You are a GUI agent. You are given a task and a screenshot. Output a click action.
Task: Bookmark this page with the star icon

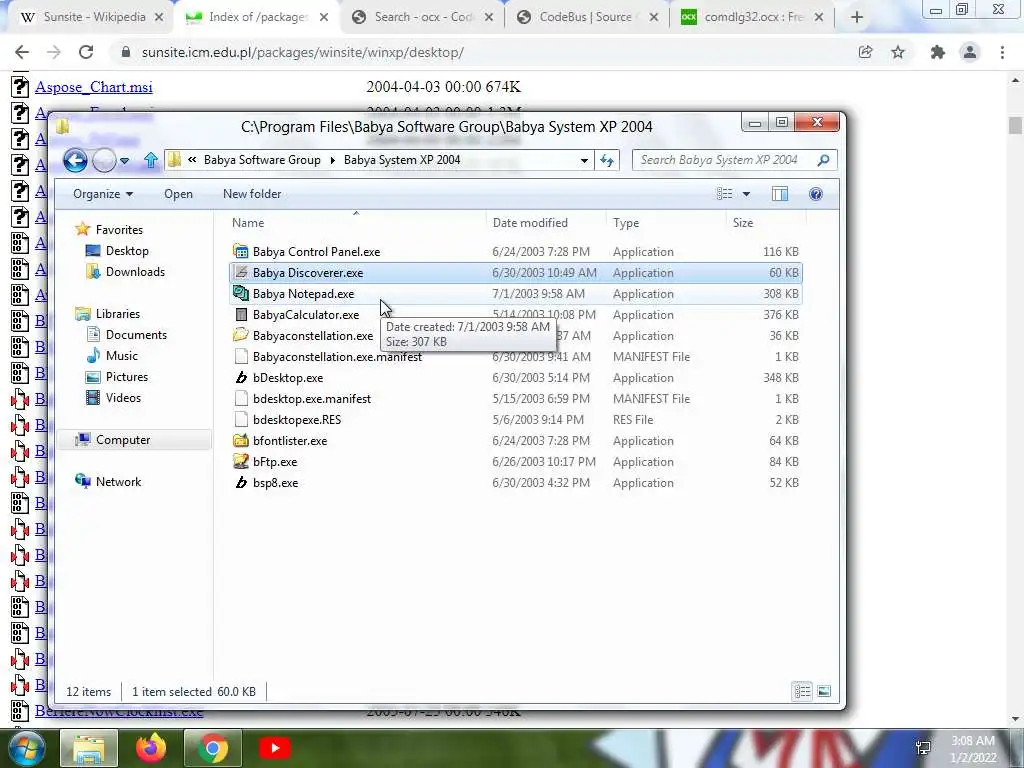tap(899, 52)
